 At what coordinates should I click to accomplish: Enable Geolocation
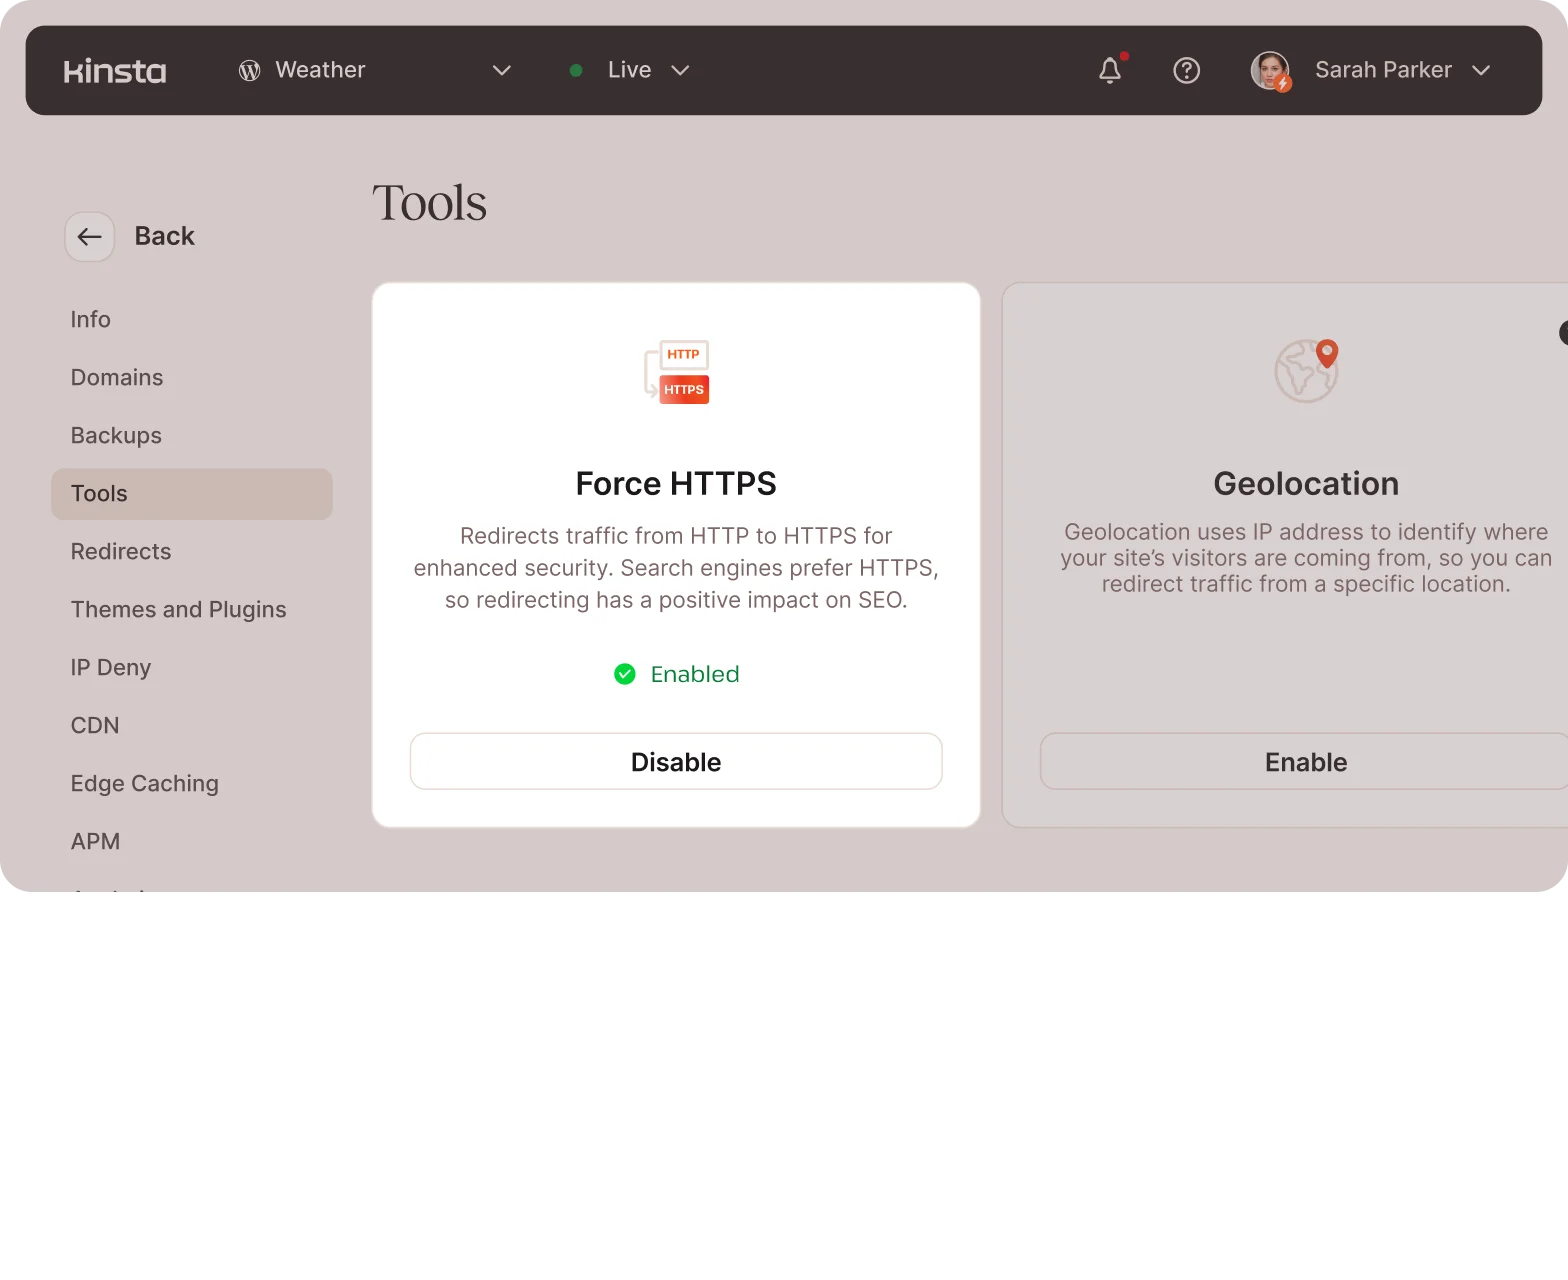click(1305, 762)
